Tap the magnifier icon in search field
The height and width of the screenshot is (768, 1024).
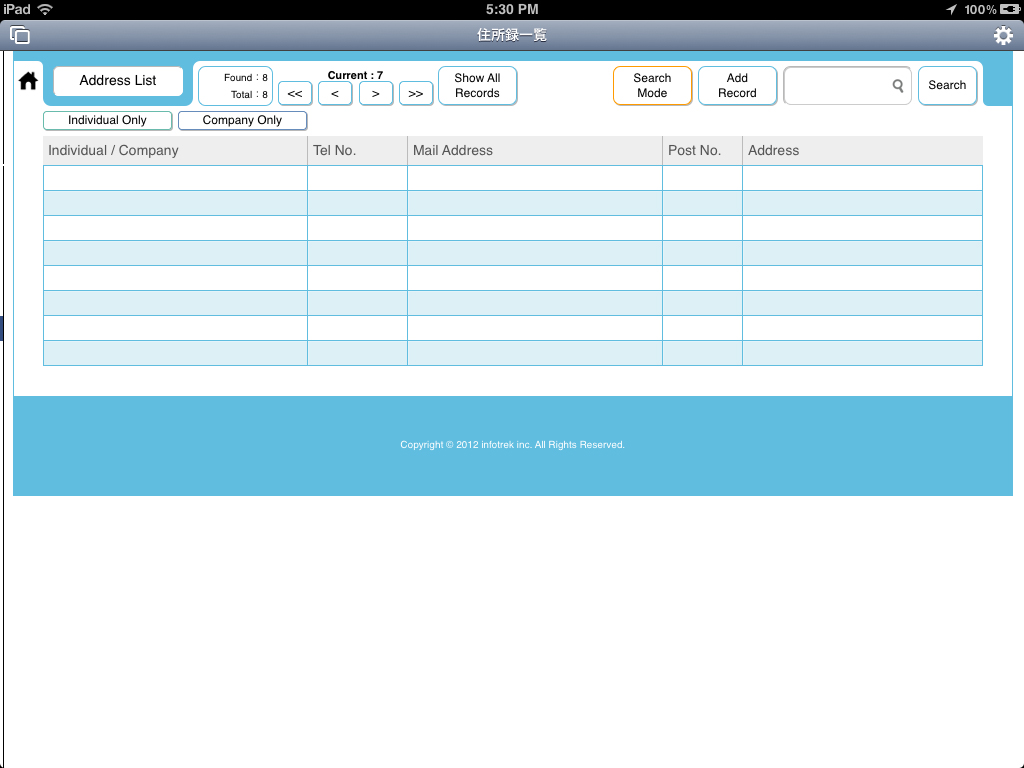click(x=898, y=86)
